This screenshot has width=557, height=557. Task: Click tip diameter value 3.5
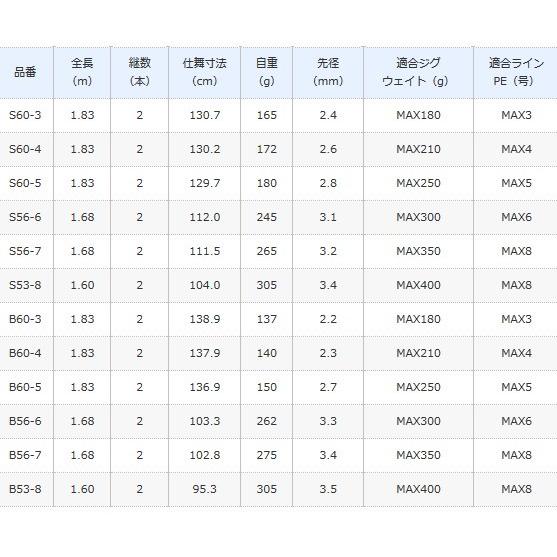pyautogui.click(x=328, y=489)
